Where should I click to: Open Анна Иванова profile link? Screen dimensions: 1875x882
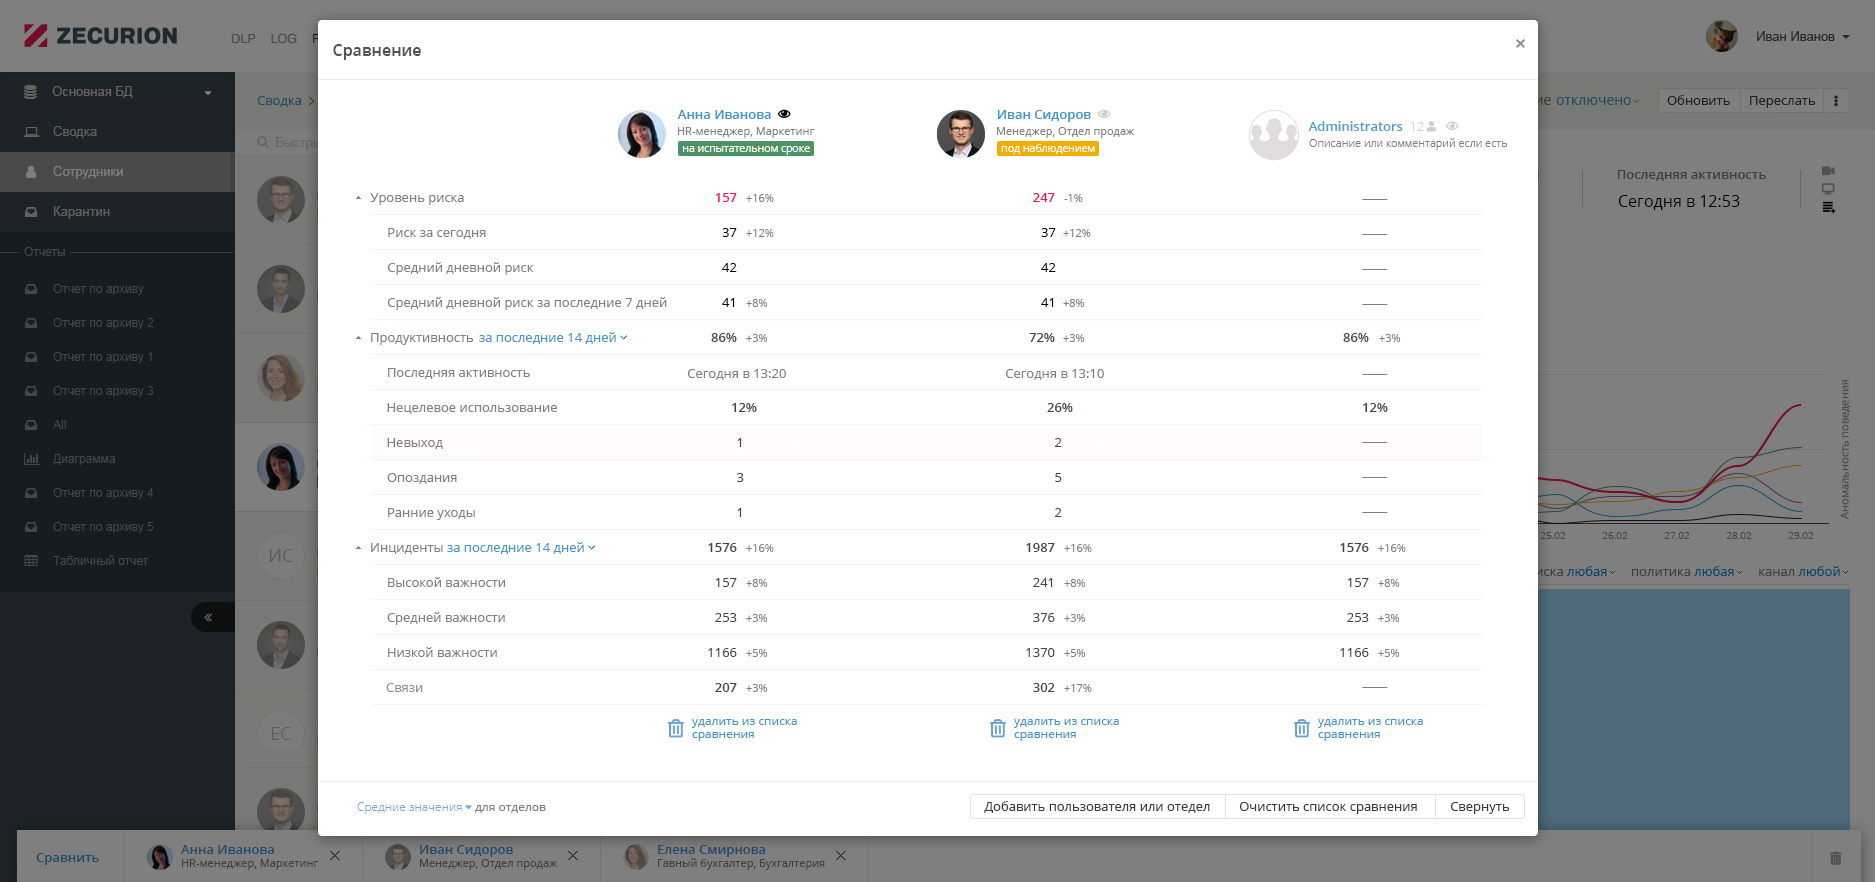click(724, 114)
